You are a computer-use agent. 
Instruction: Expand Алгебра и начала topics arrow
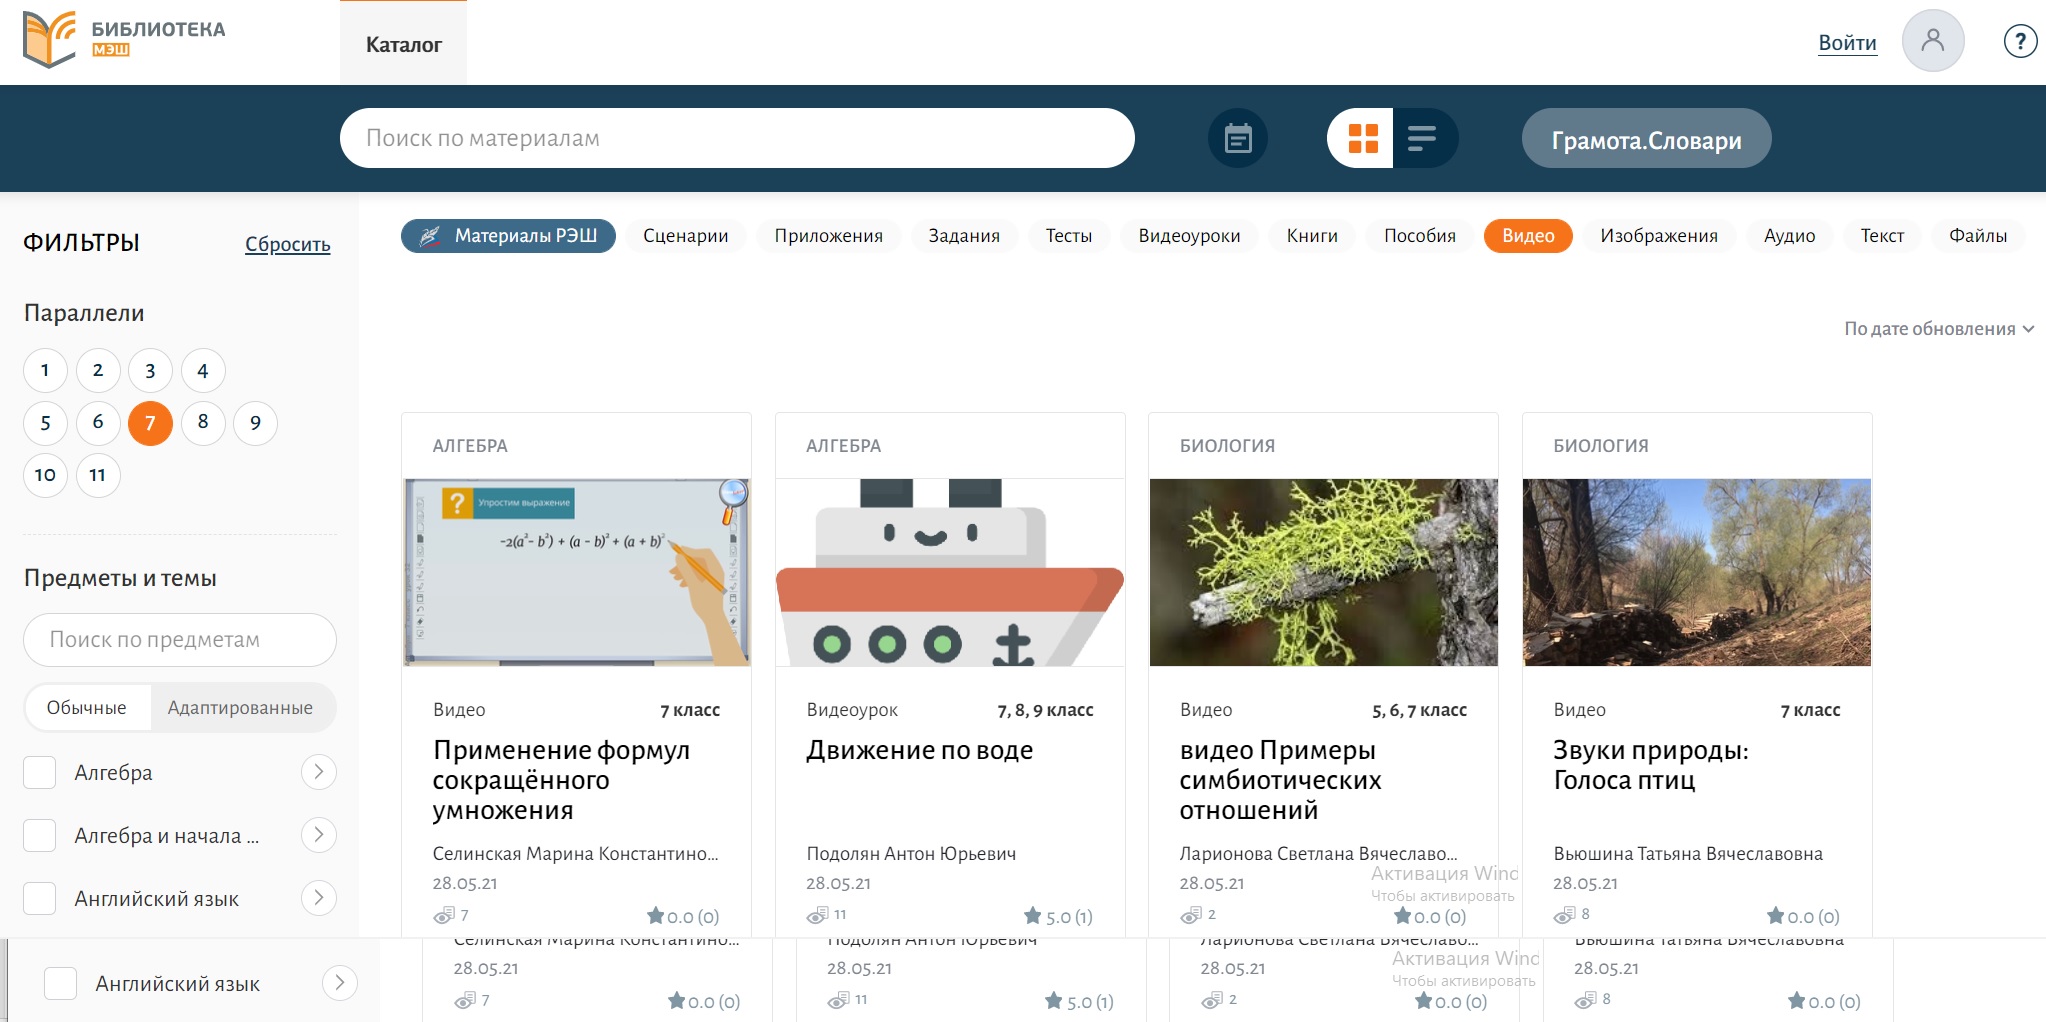318,835
